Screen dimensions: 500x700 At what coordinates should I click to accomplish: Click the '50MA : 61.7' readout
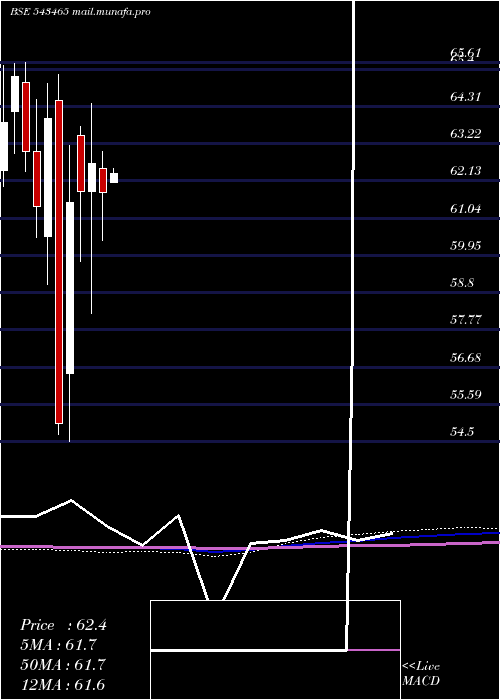(x=63, y=665)
